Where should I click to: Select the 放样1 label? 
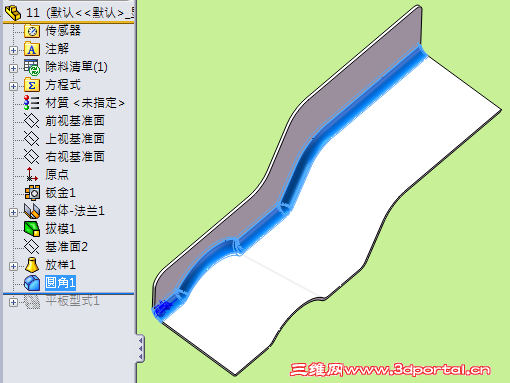[x=60, y=265]
